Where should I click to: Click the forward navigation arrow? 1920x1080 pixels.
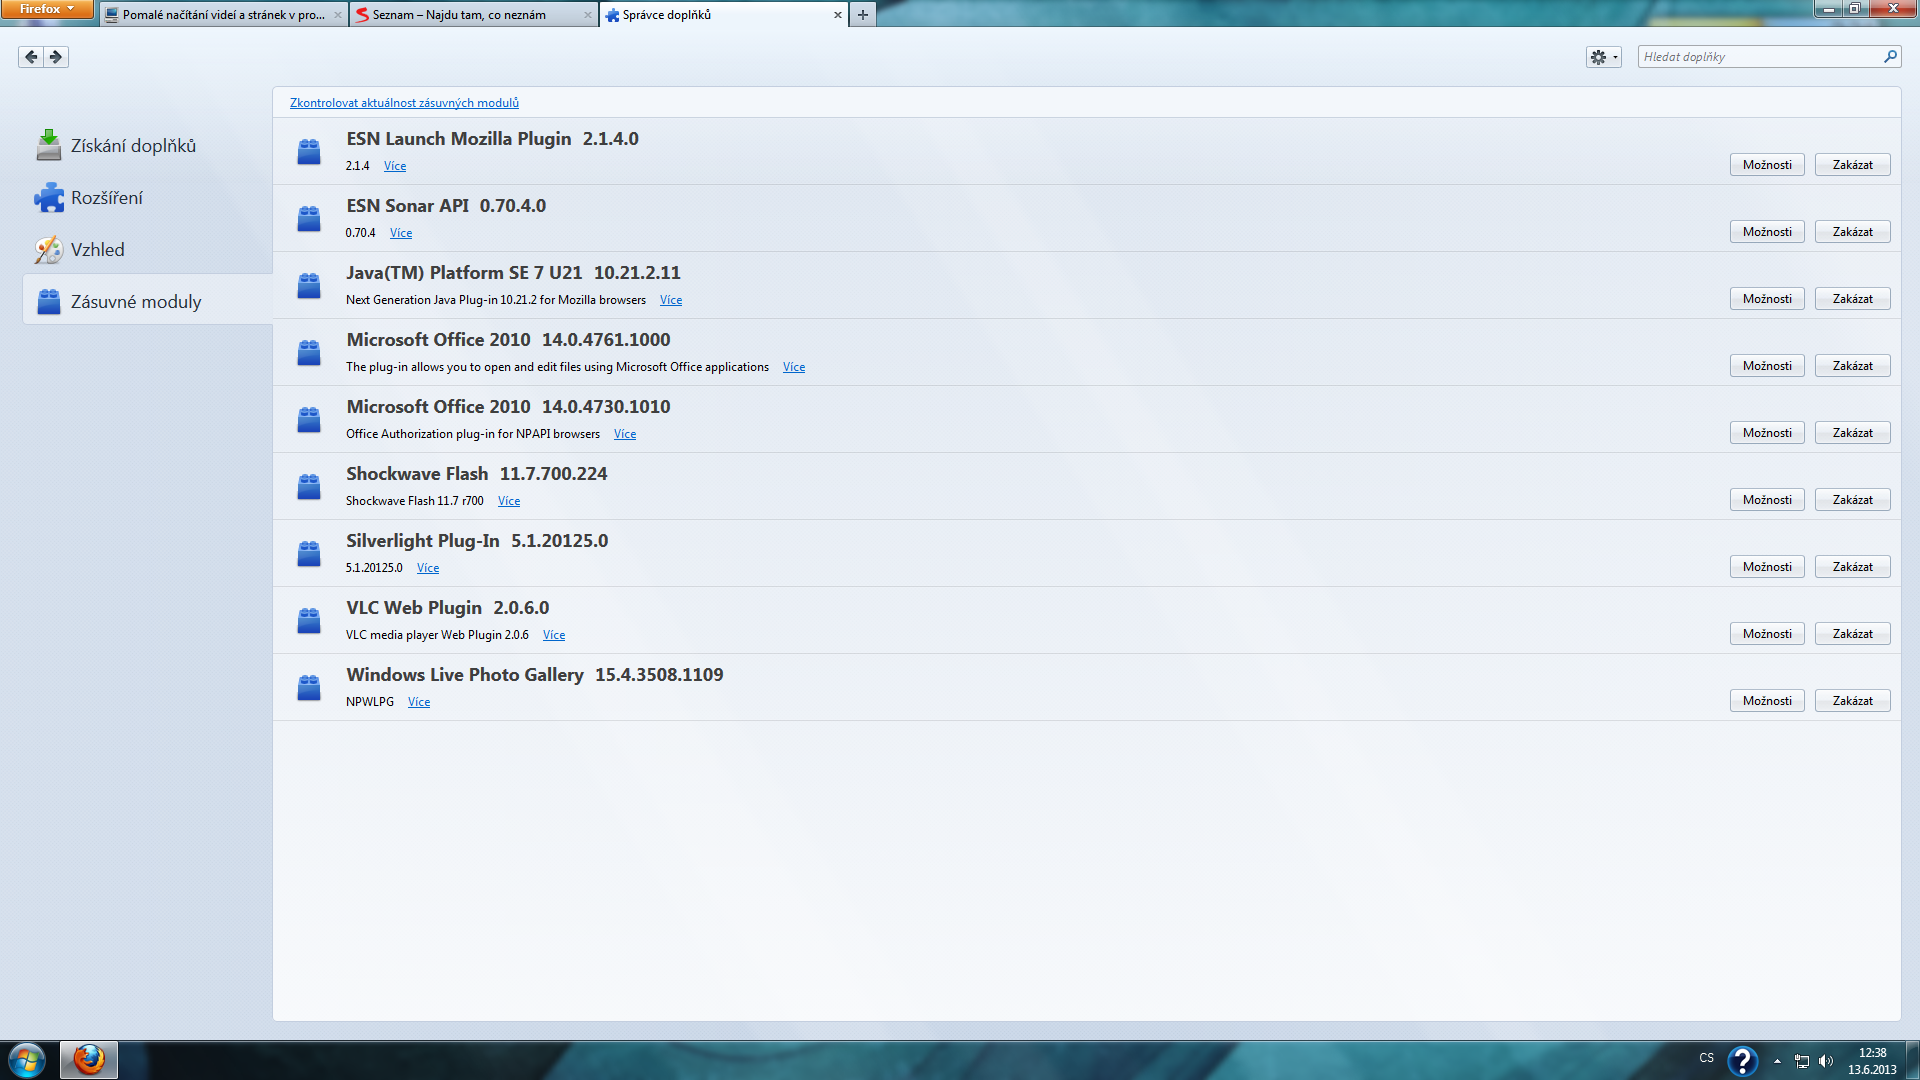(x=56, y=57)
